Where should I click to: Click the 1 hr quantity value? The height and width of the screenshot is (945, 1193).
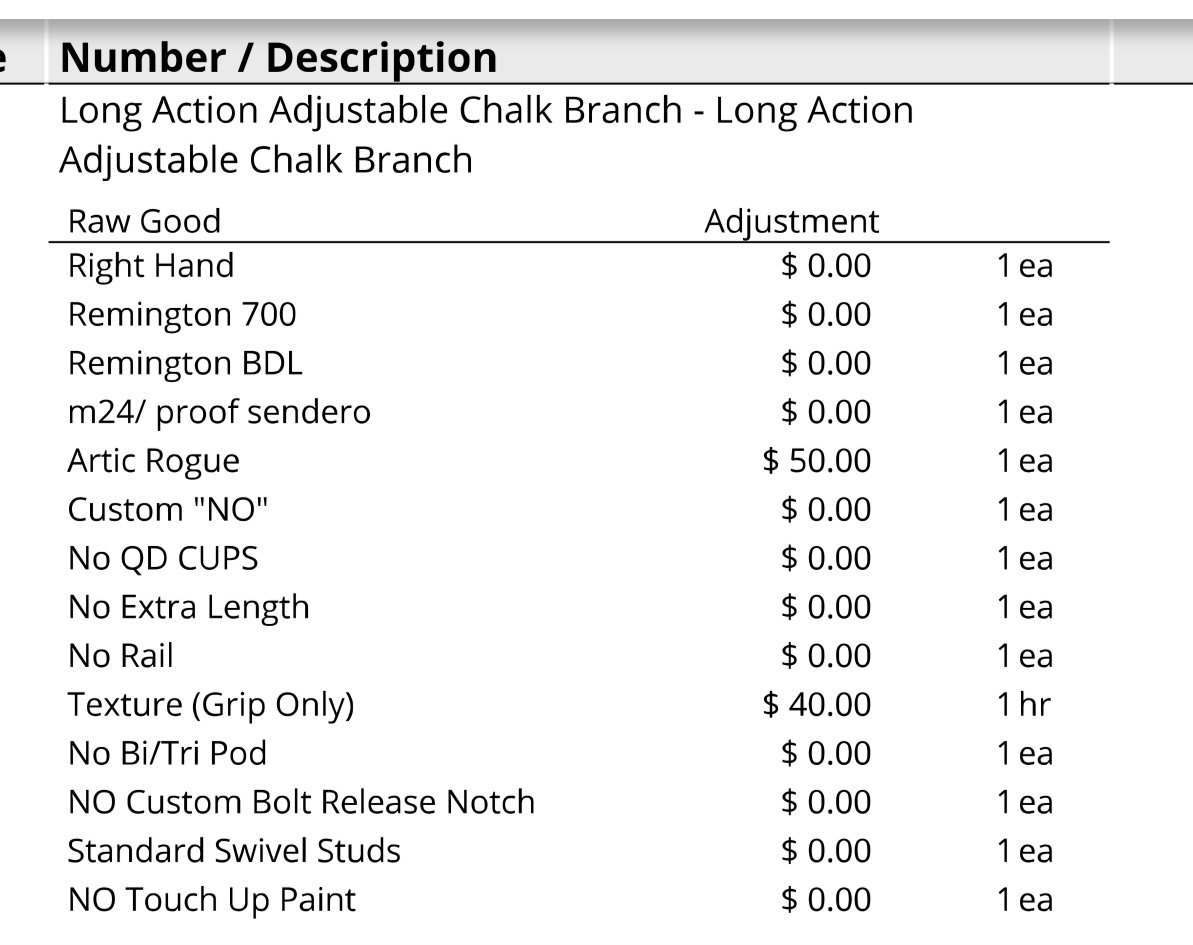1023,705
